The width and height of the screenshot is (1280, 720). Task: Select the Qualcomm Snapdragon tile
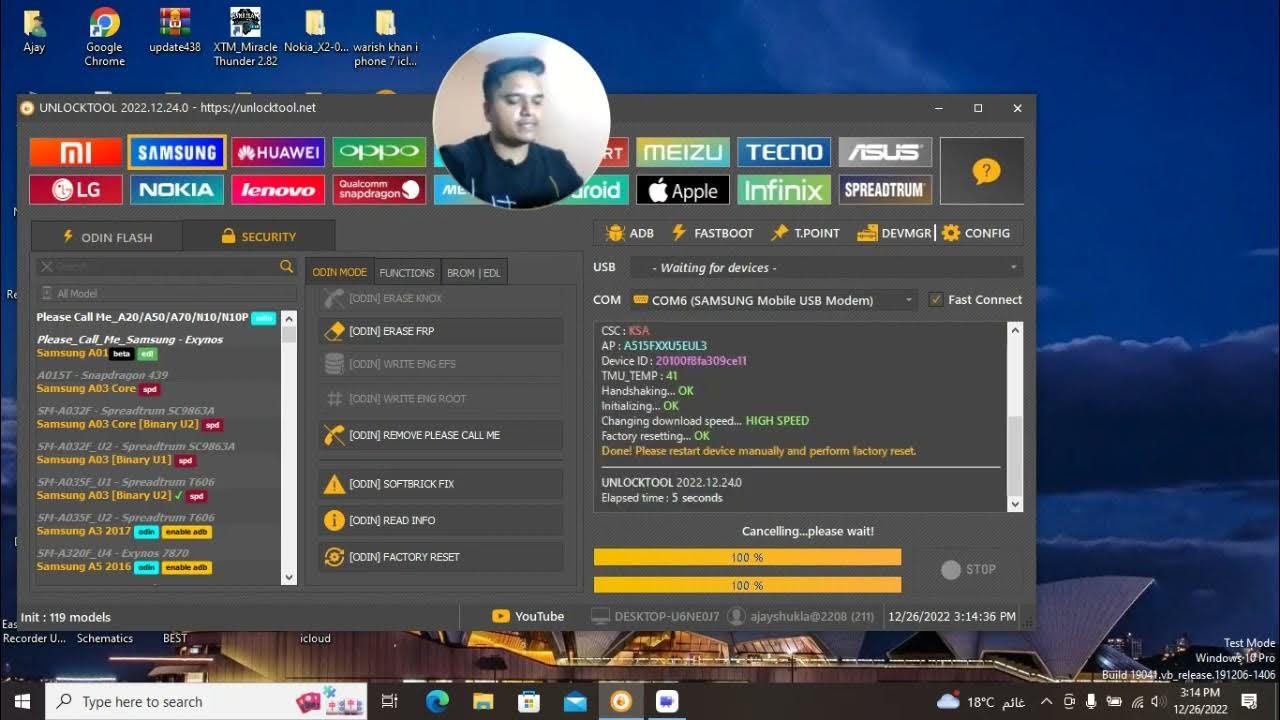pos(380,190)
